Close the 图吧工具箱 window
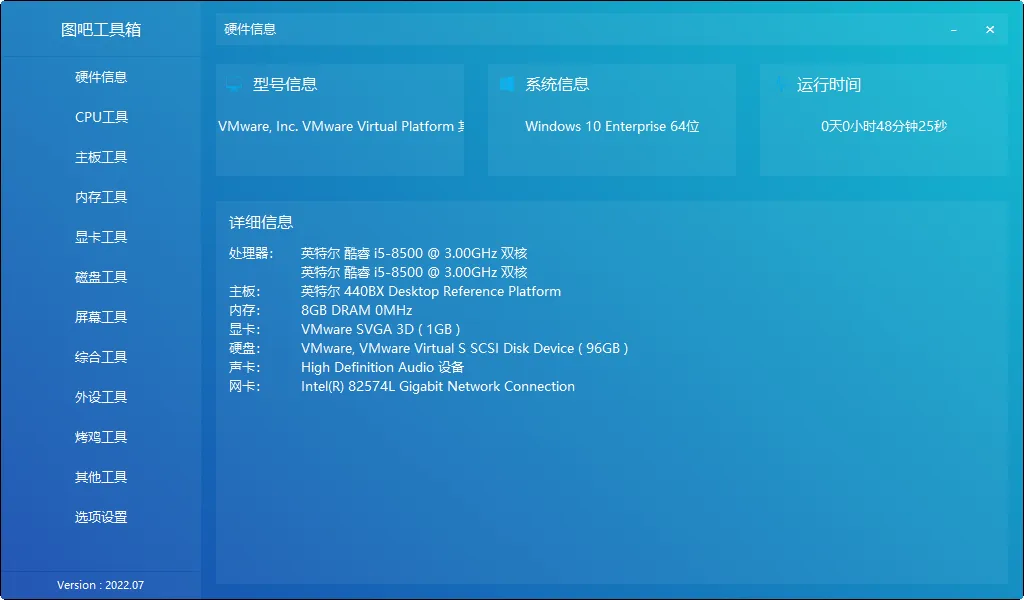1024x600 pixels. (990, 30)
